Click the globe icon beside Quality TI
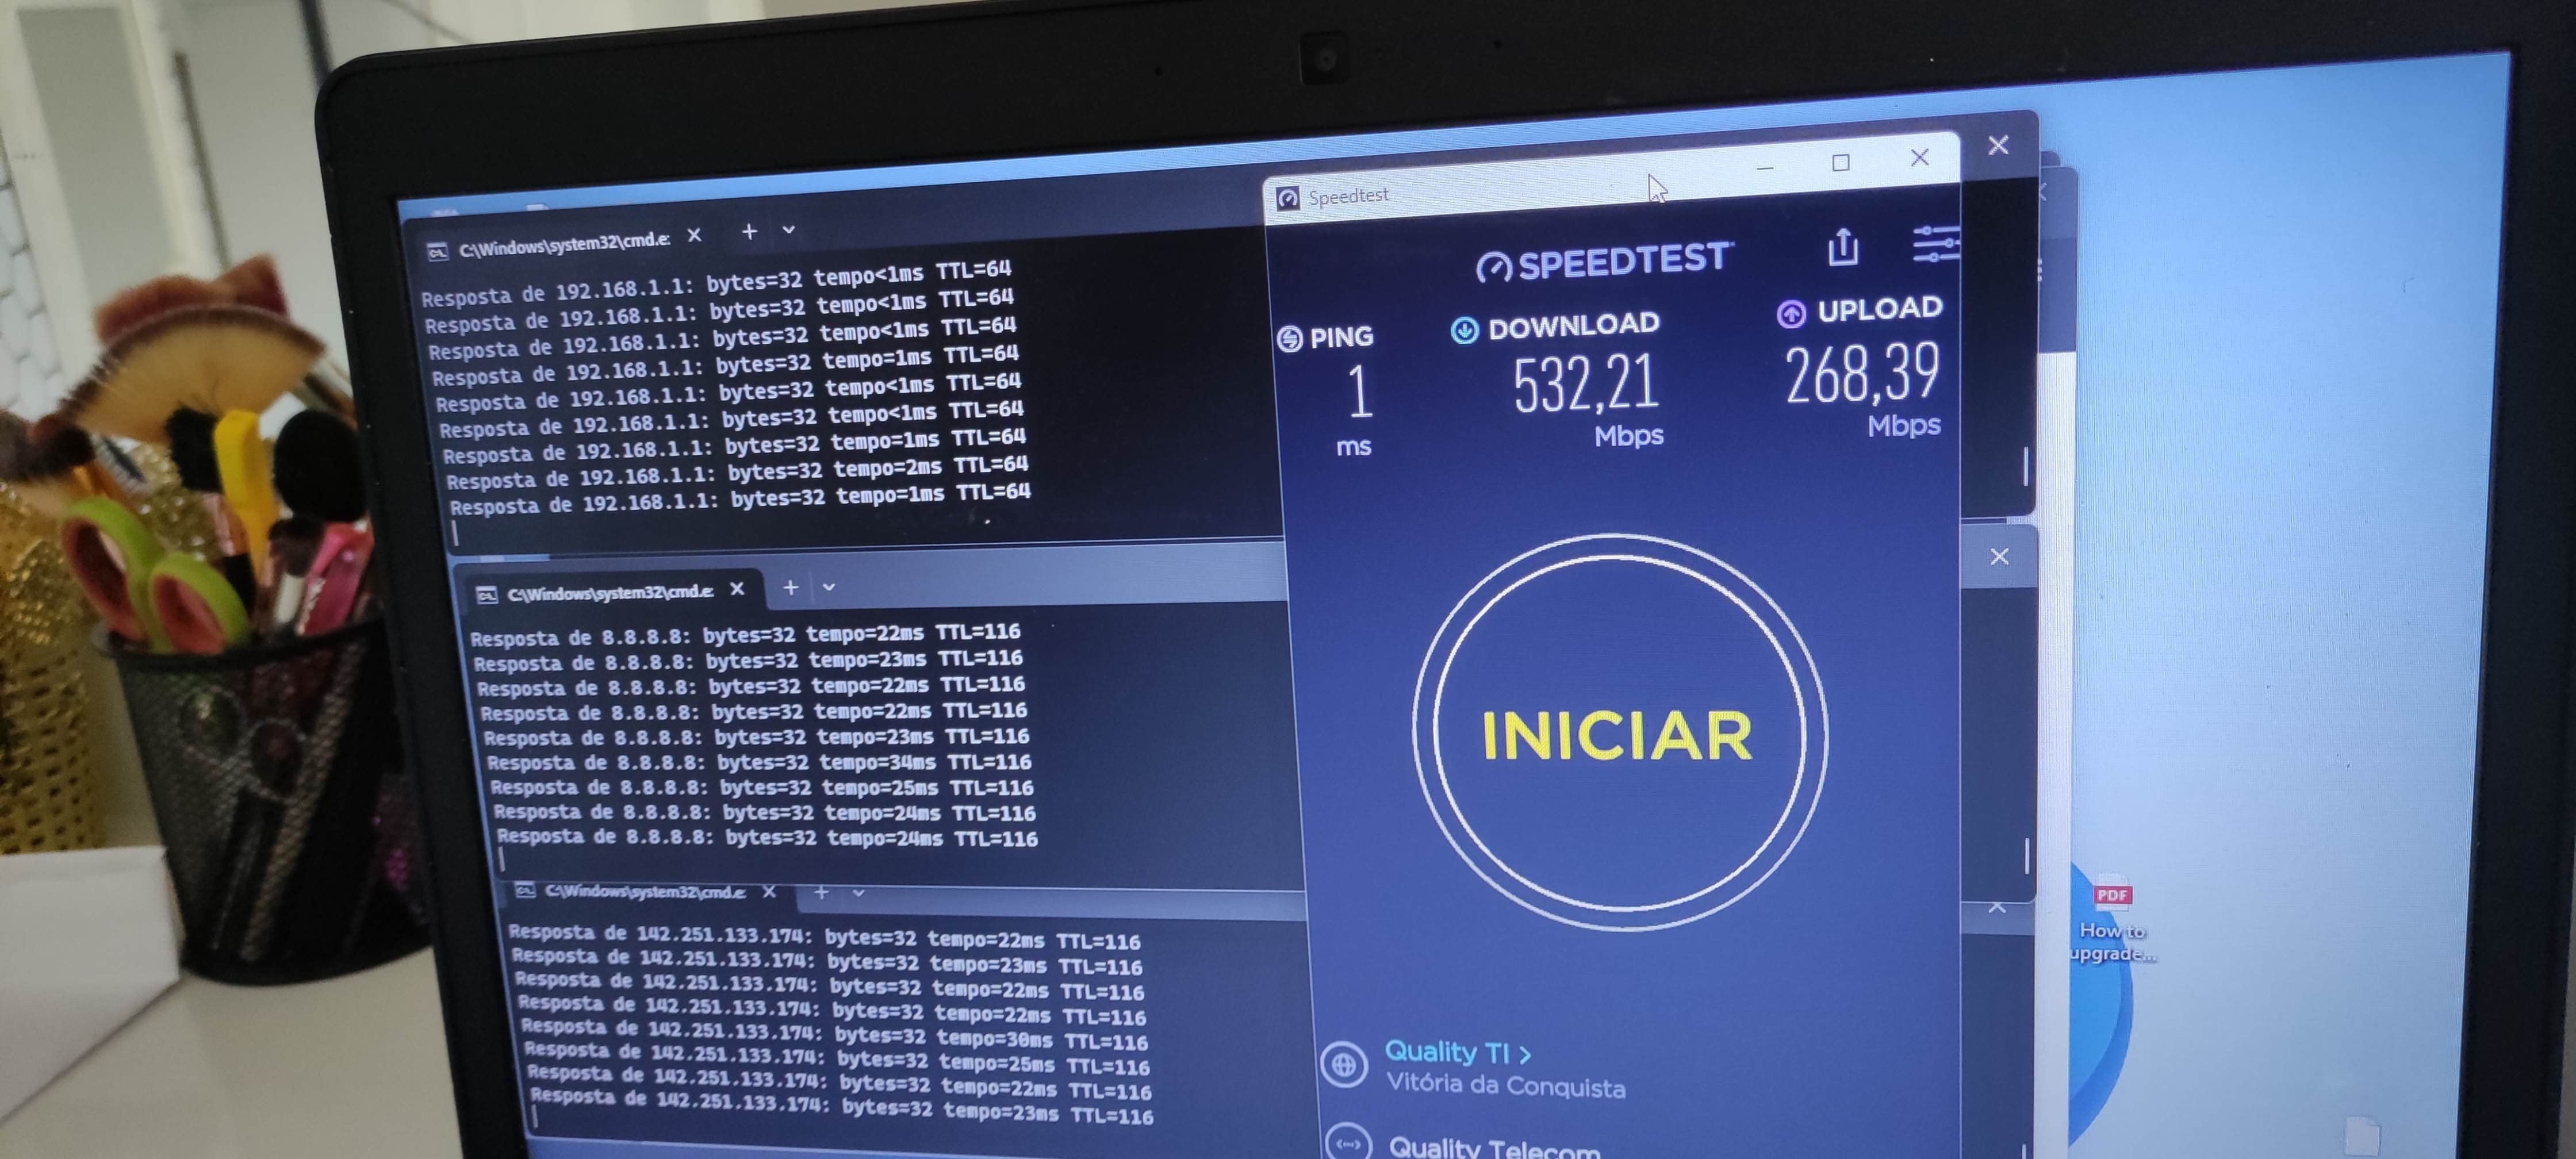The width and height of the screenshot is (2576, 1159). 1344,1065
